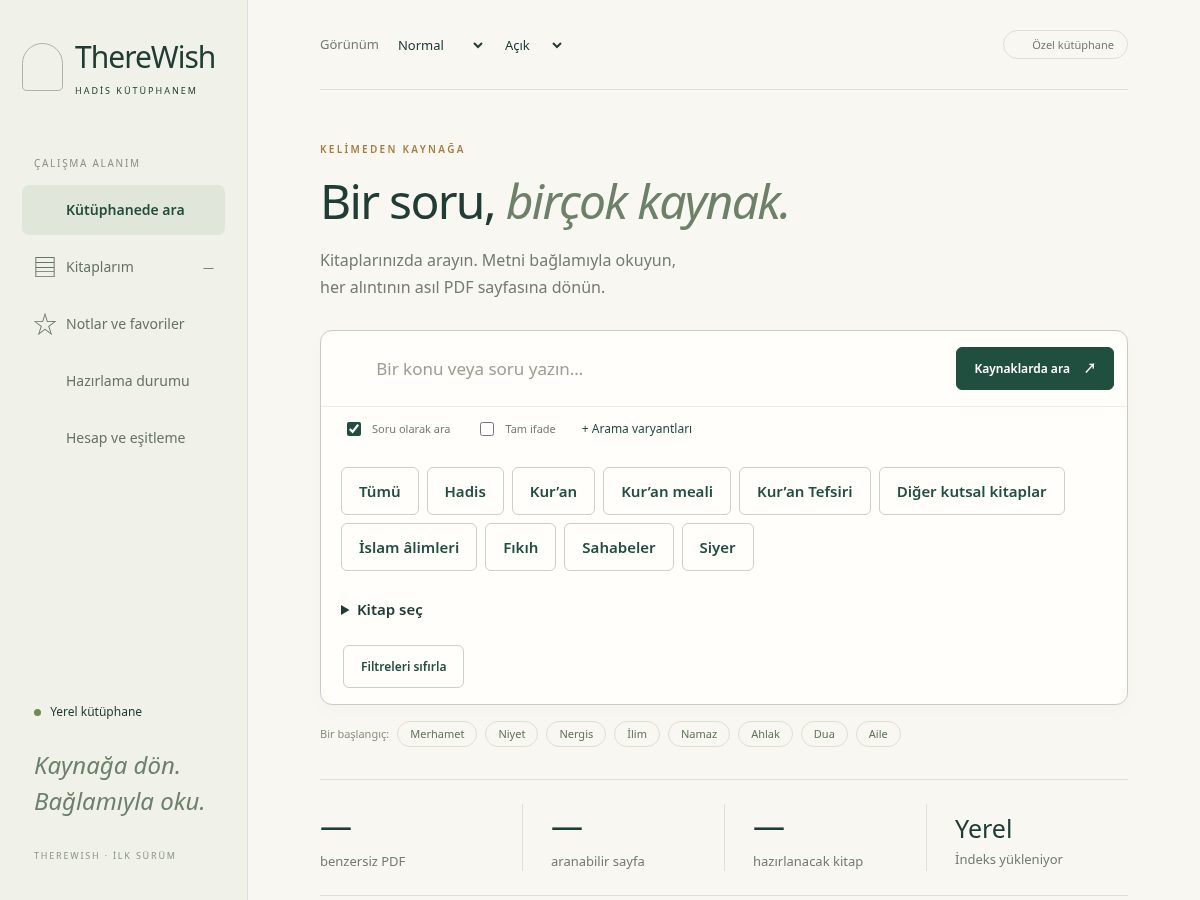The height and width of the screenshot is (900, 1200).
Task: Click the Kaynaklarda ara button
Action: point(1035,368)
